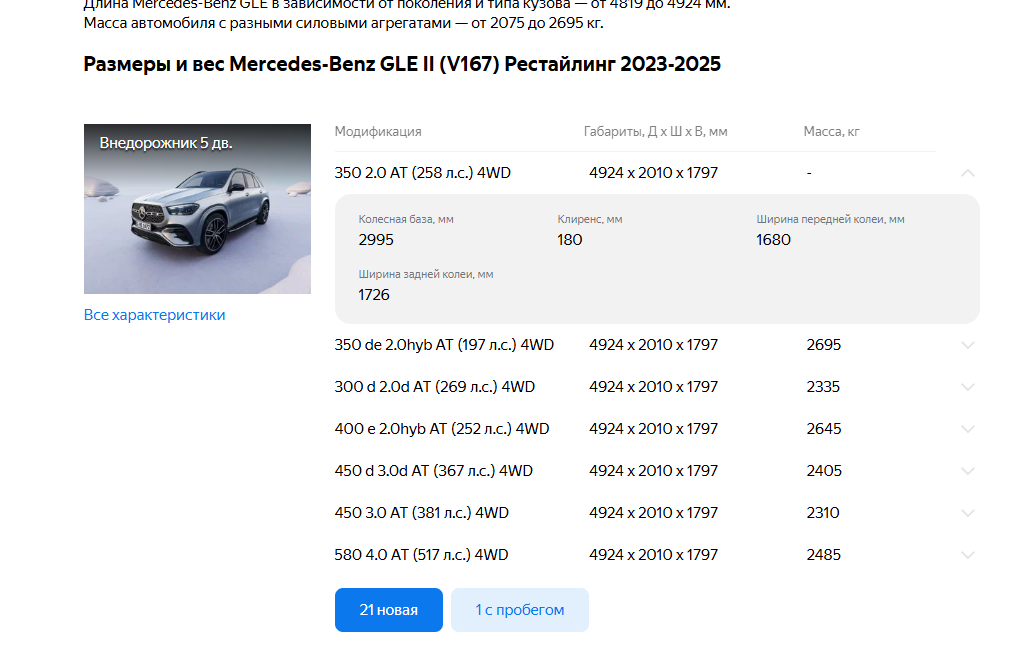Expand the 300 d 2.0d AT row chevron
Viewport: 1033px width, 662px height.
[967, 387]
